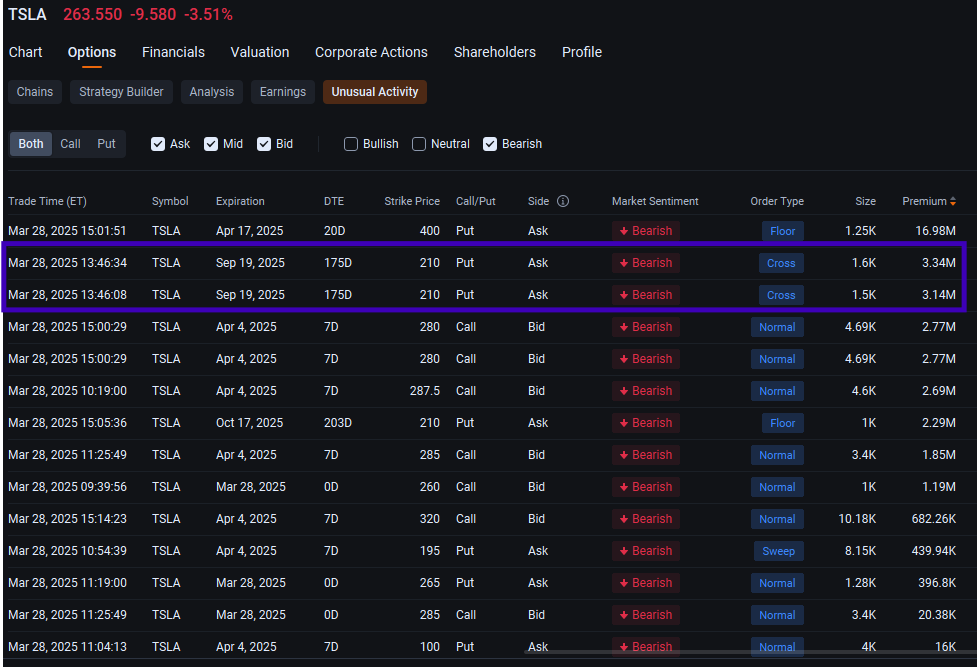
Task: Click the Sweep tag in 10:54:39 row
Action: click(x=779, y=551)
